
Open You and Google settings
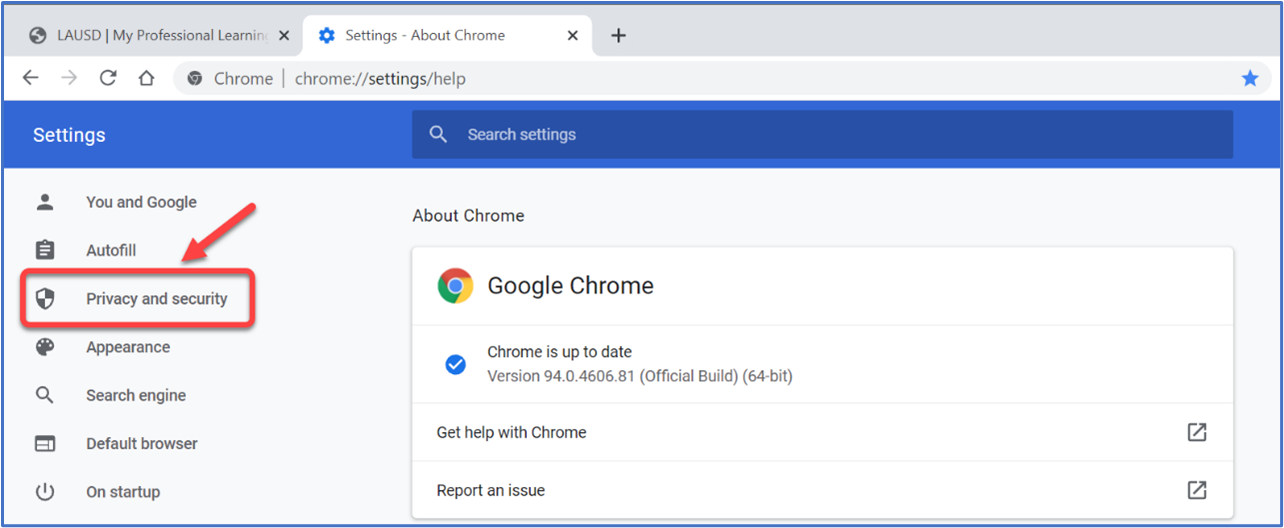tap(141, 202)
